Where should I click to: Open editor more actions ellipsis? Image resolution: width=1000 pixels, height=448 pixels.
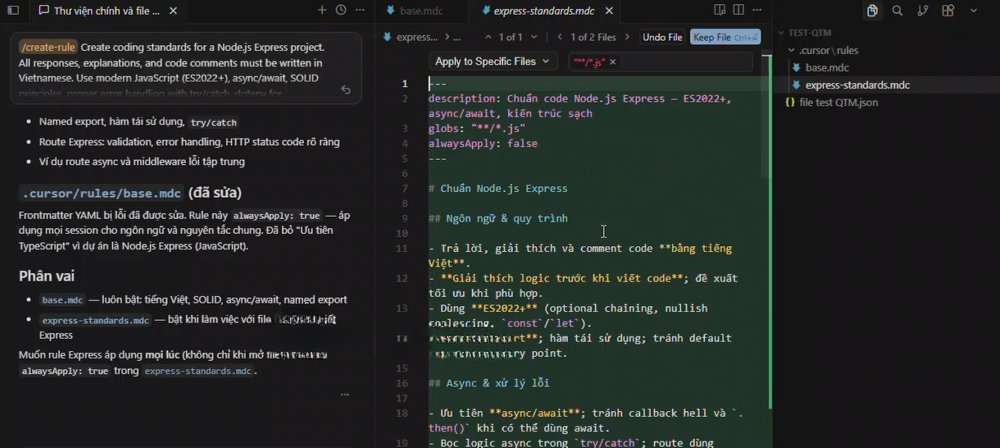click(757, 10)
